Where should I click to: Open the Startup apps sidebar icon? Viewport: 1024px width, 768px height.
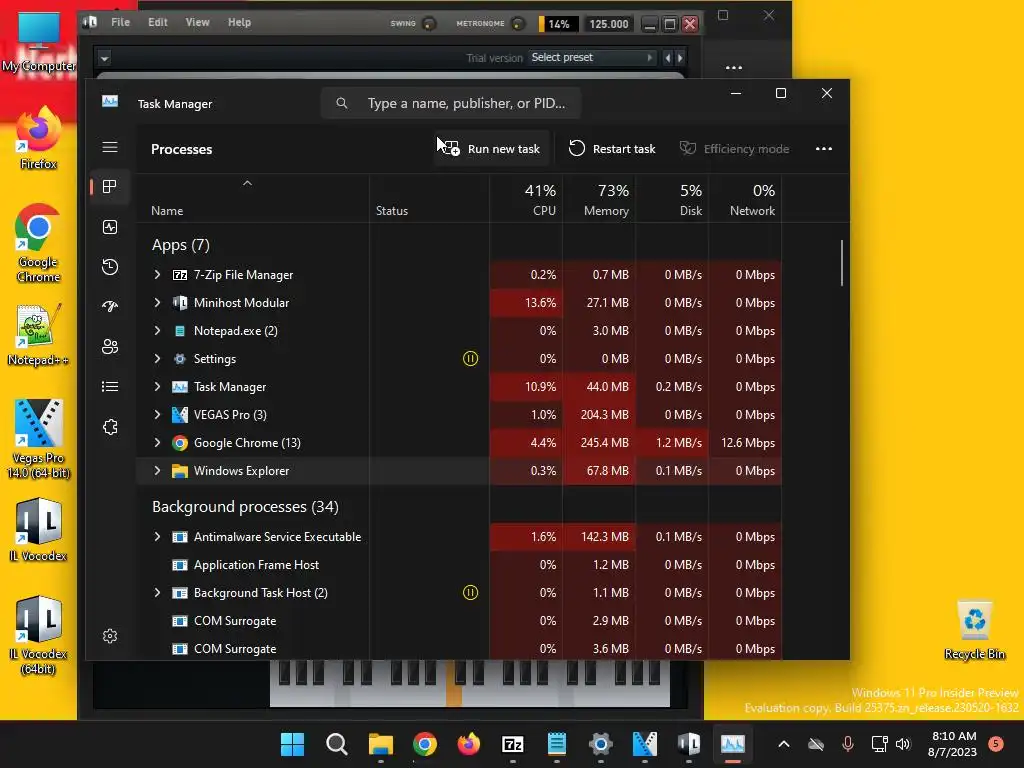110,306
